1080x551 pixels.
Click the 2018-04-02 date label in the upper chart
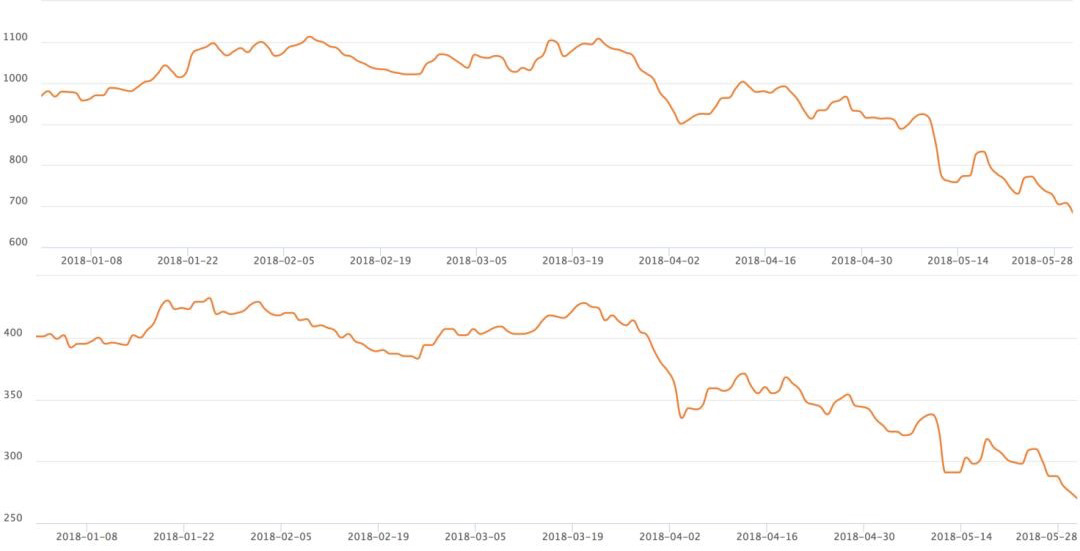669,260
